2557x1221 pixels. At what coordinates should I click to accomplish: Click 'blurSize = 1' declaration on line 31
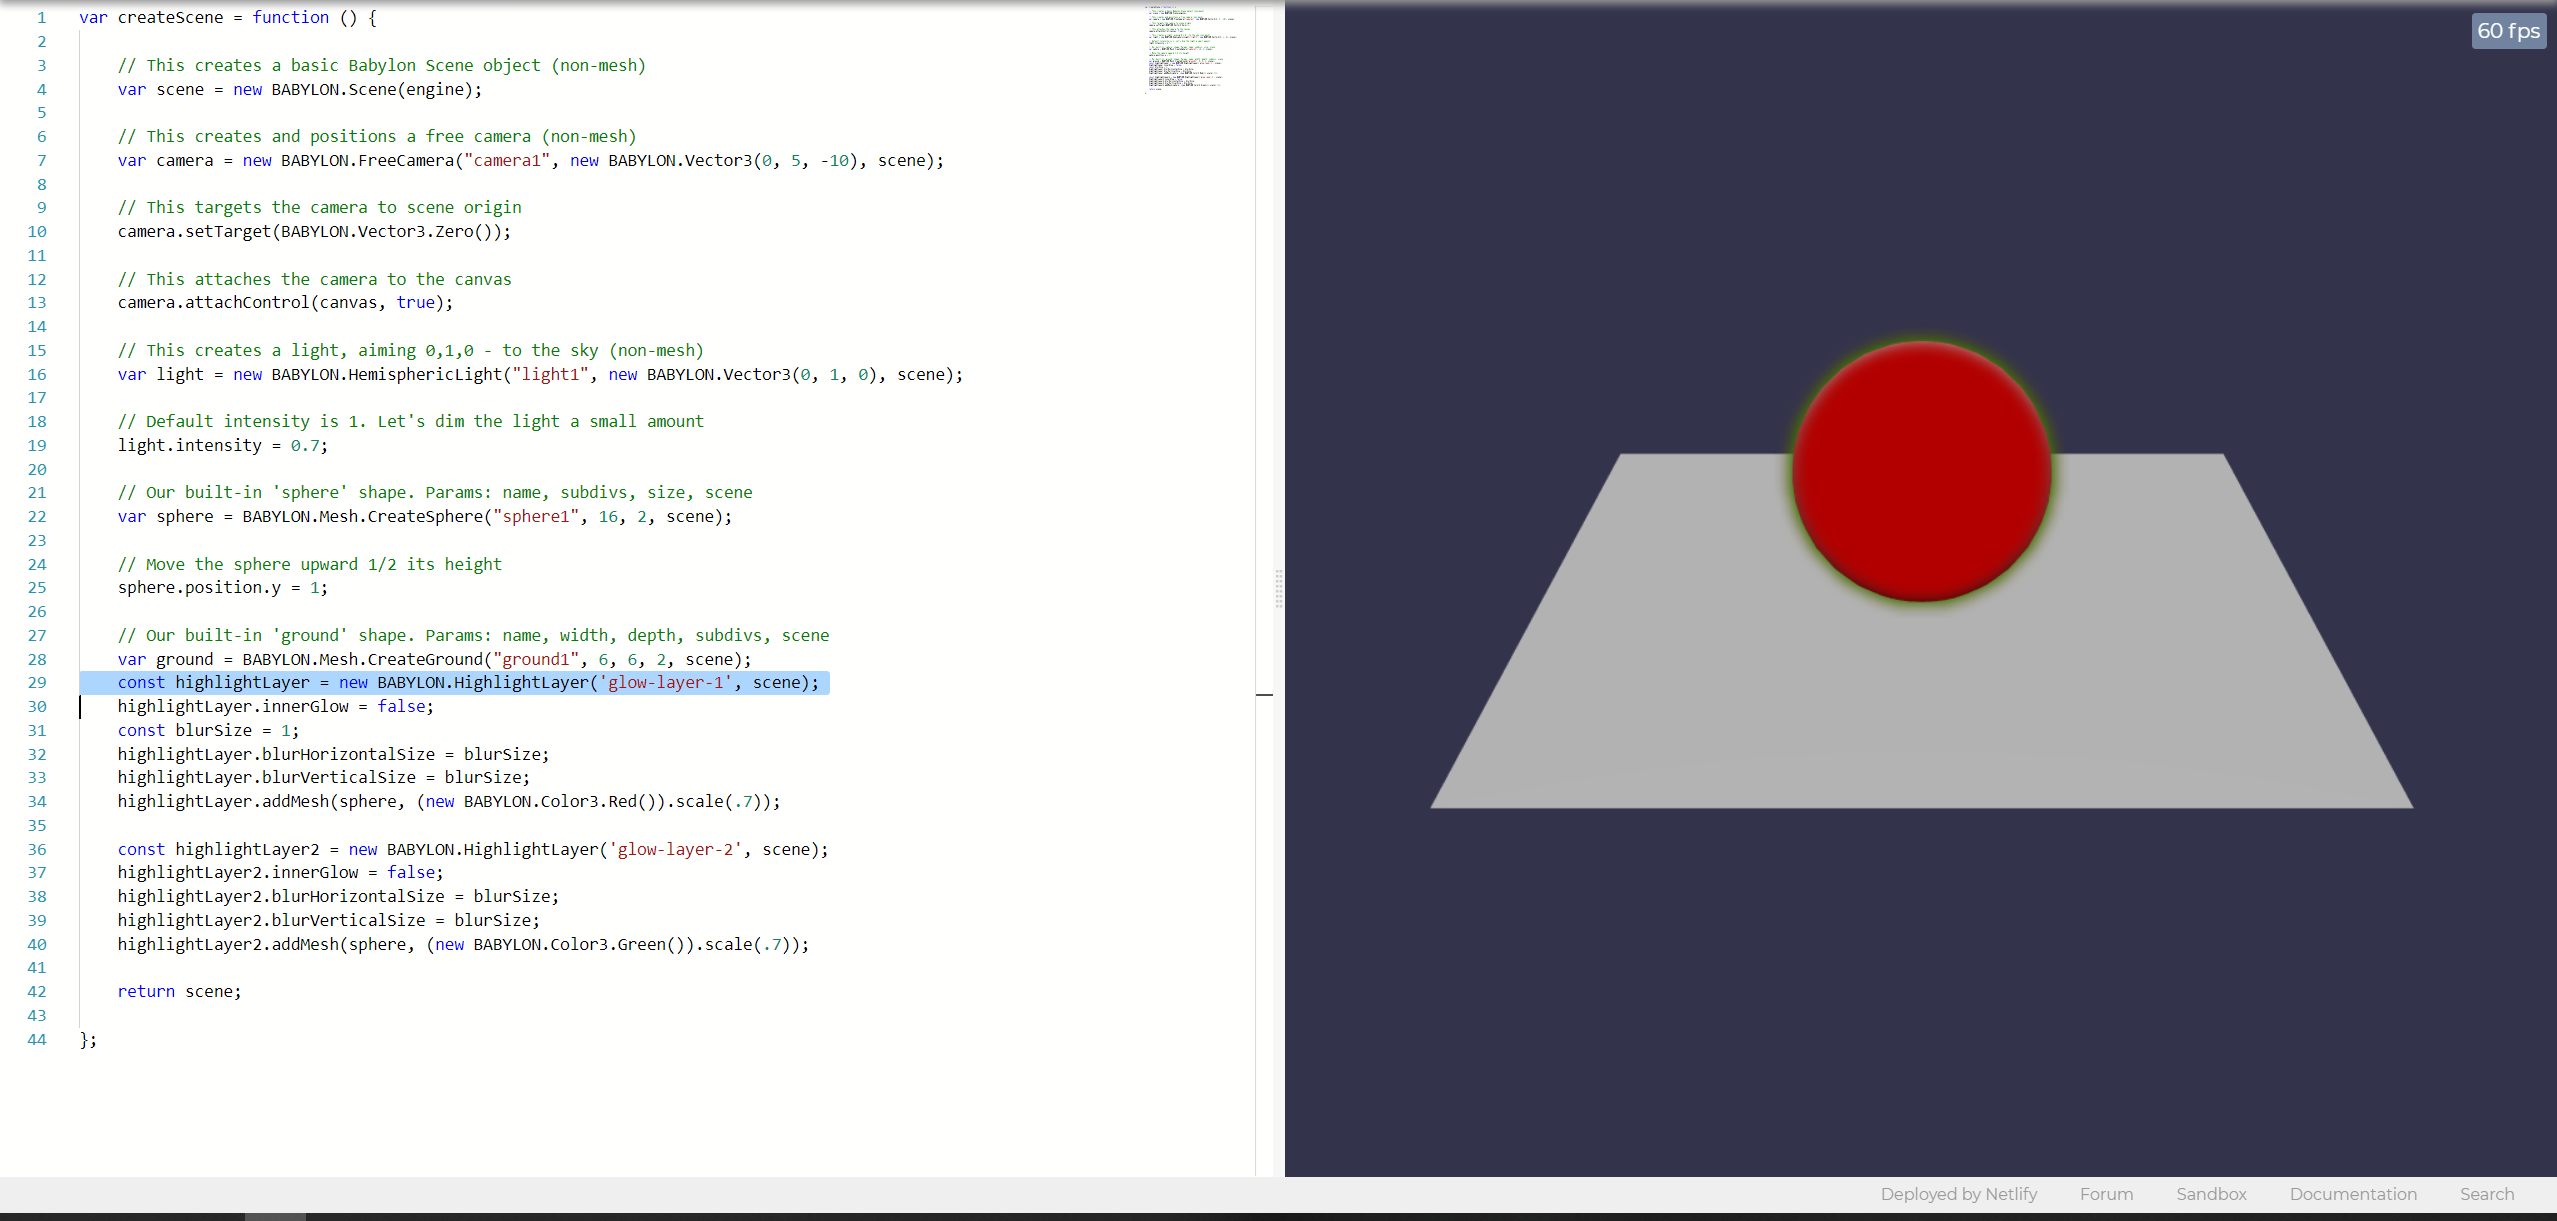coord(235,730)
